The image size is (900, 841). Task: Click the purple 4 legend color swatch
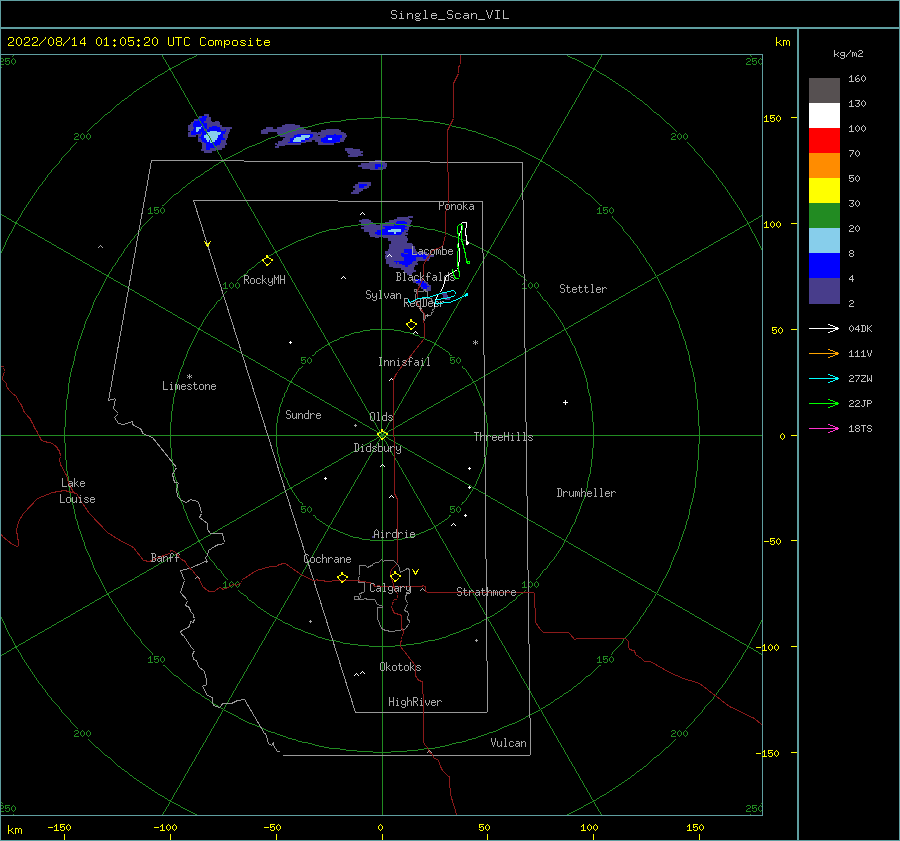[824, 291]
